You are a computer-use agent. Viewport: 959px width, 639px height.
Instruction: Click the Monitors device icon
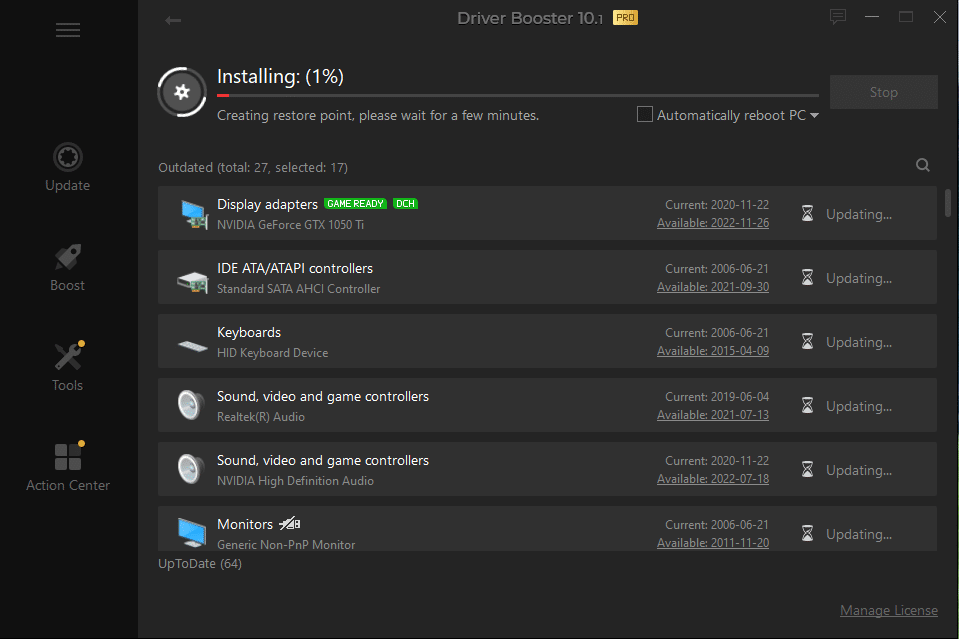(192, 533)
